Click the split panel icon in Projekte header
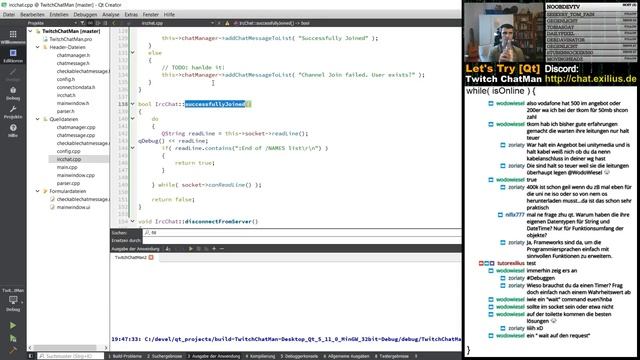The width and height of the screenshot is (640, 360). [98, 23]
